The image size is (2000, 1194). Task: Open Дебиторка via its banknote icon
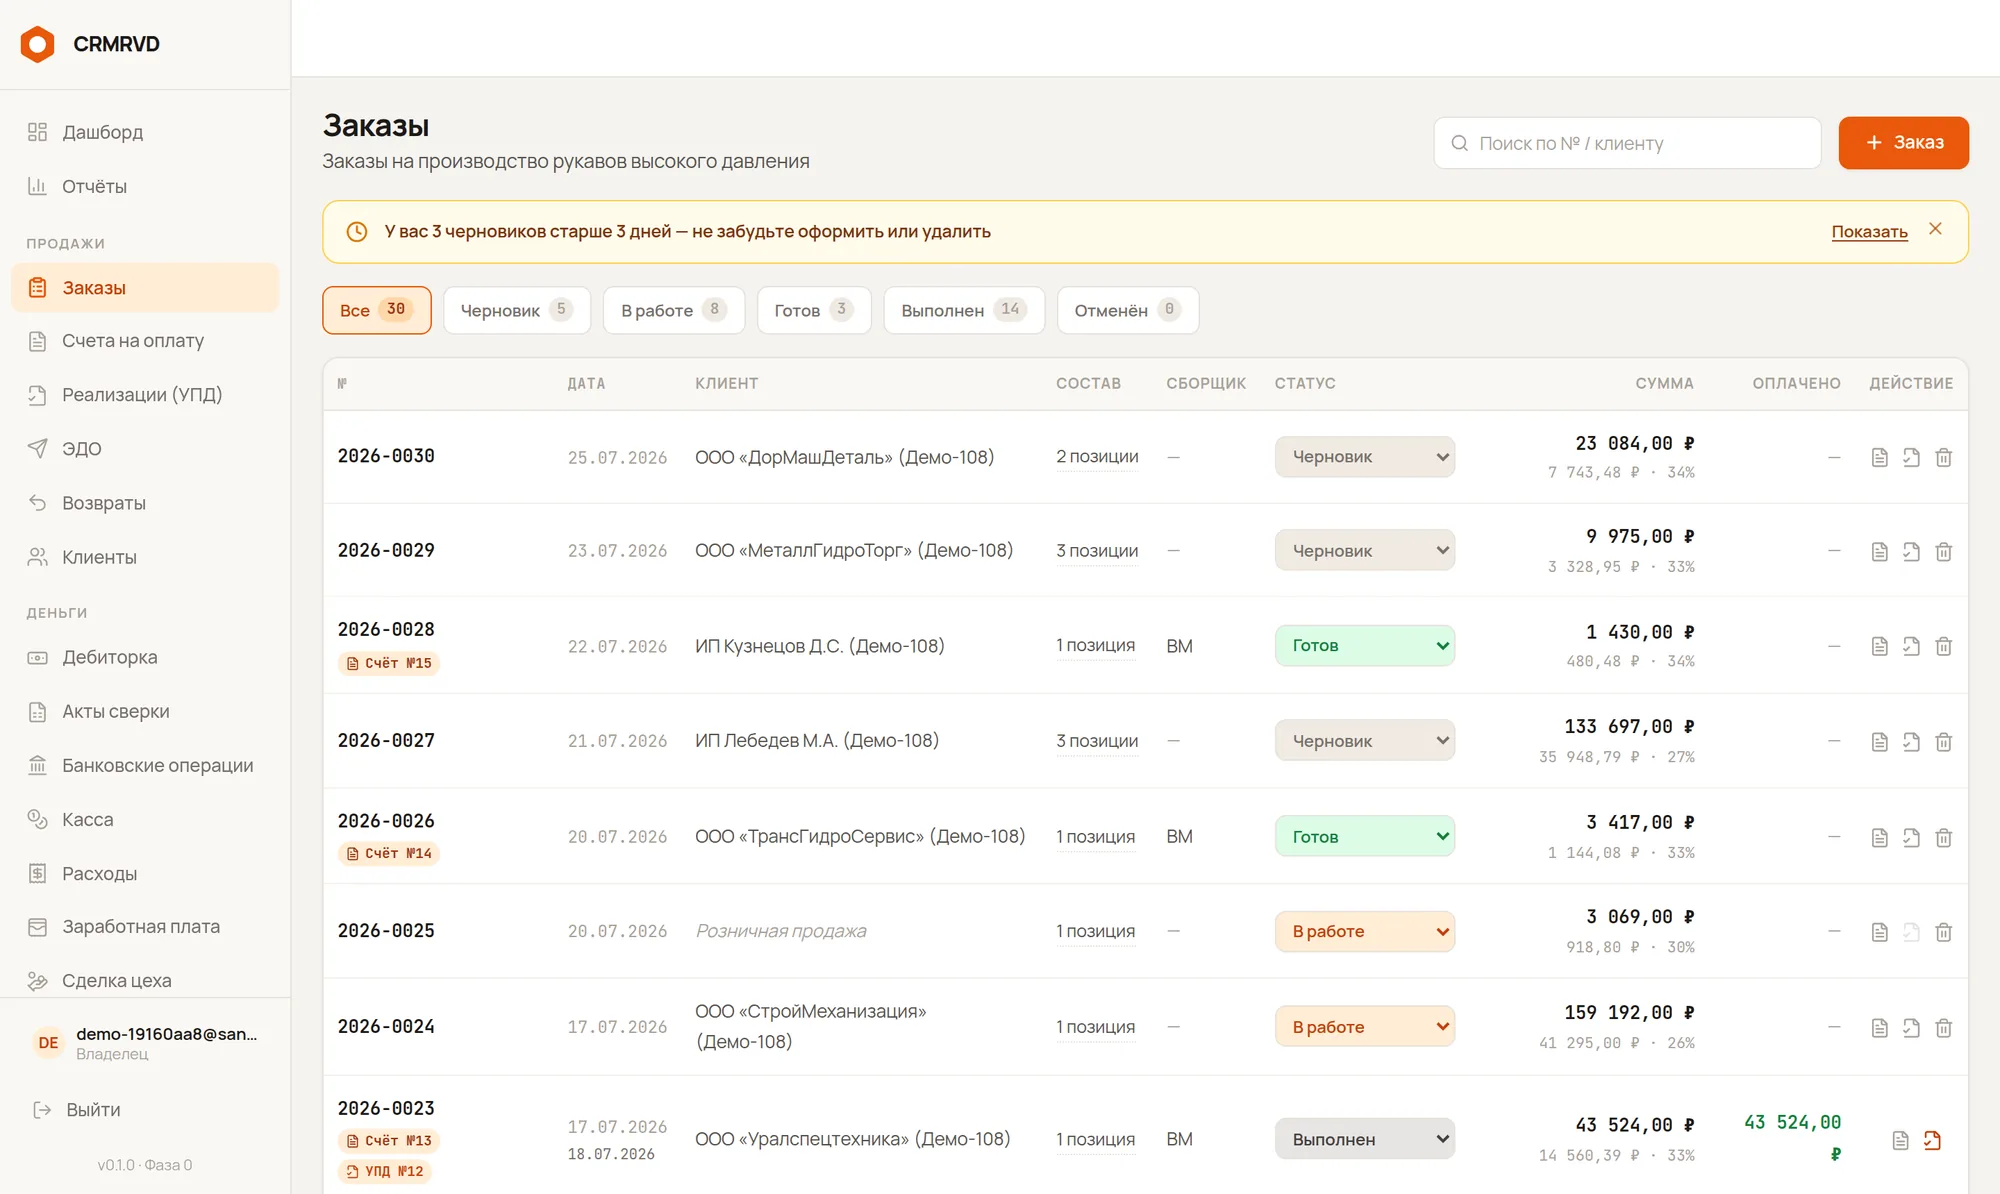pos(37,657)
